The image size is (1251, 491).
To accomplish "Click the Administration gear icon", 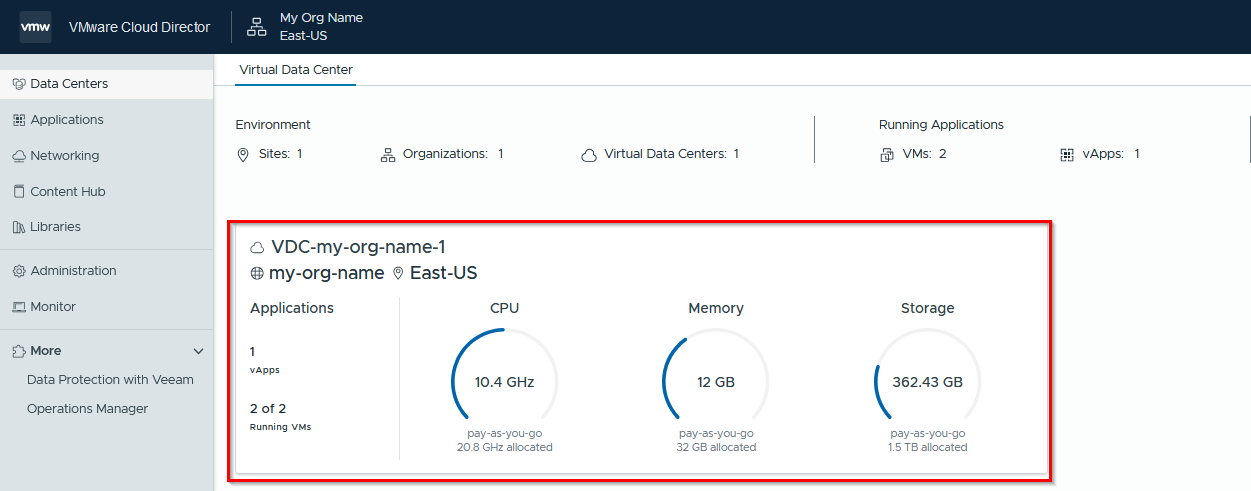I will [19, 271].
